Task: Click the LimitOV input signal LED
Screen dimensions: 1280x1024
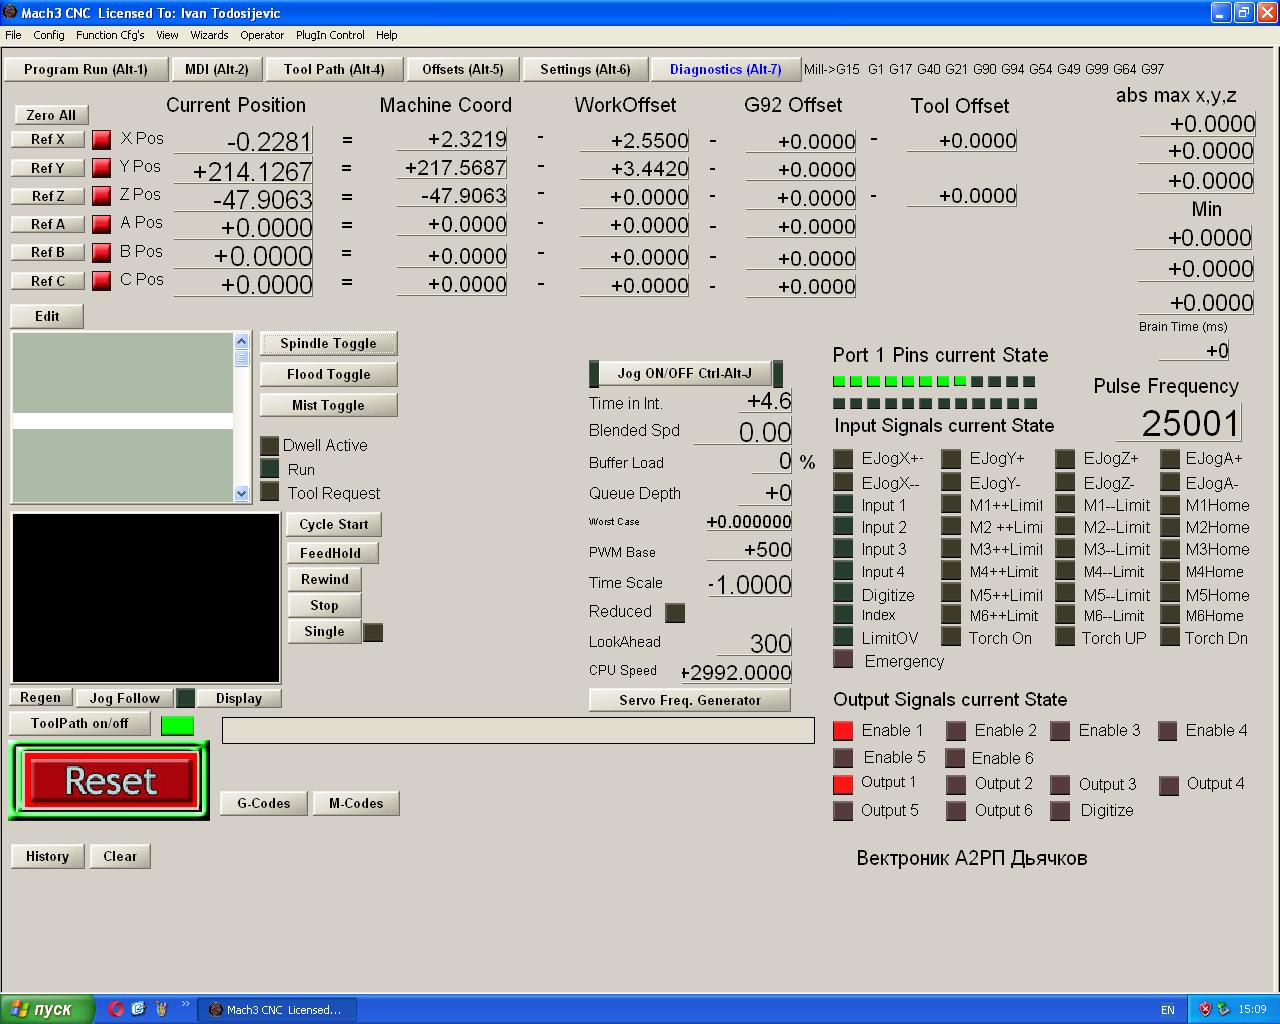Action: [x=843, y=637]
